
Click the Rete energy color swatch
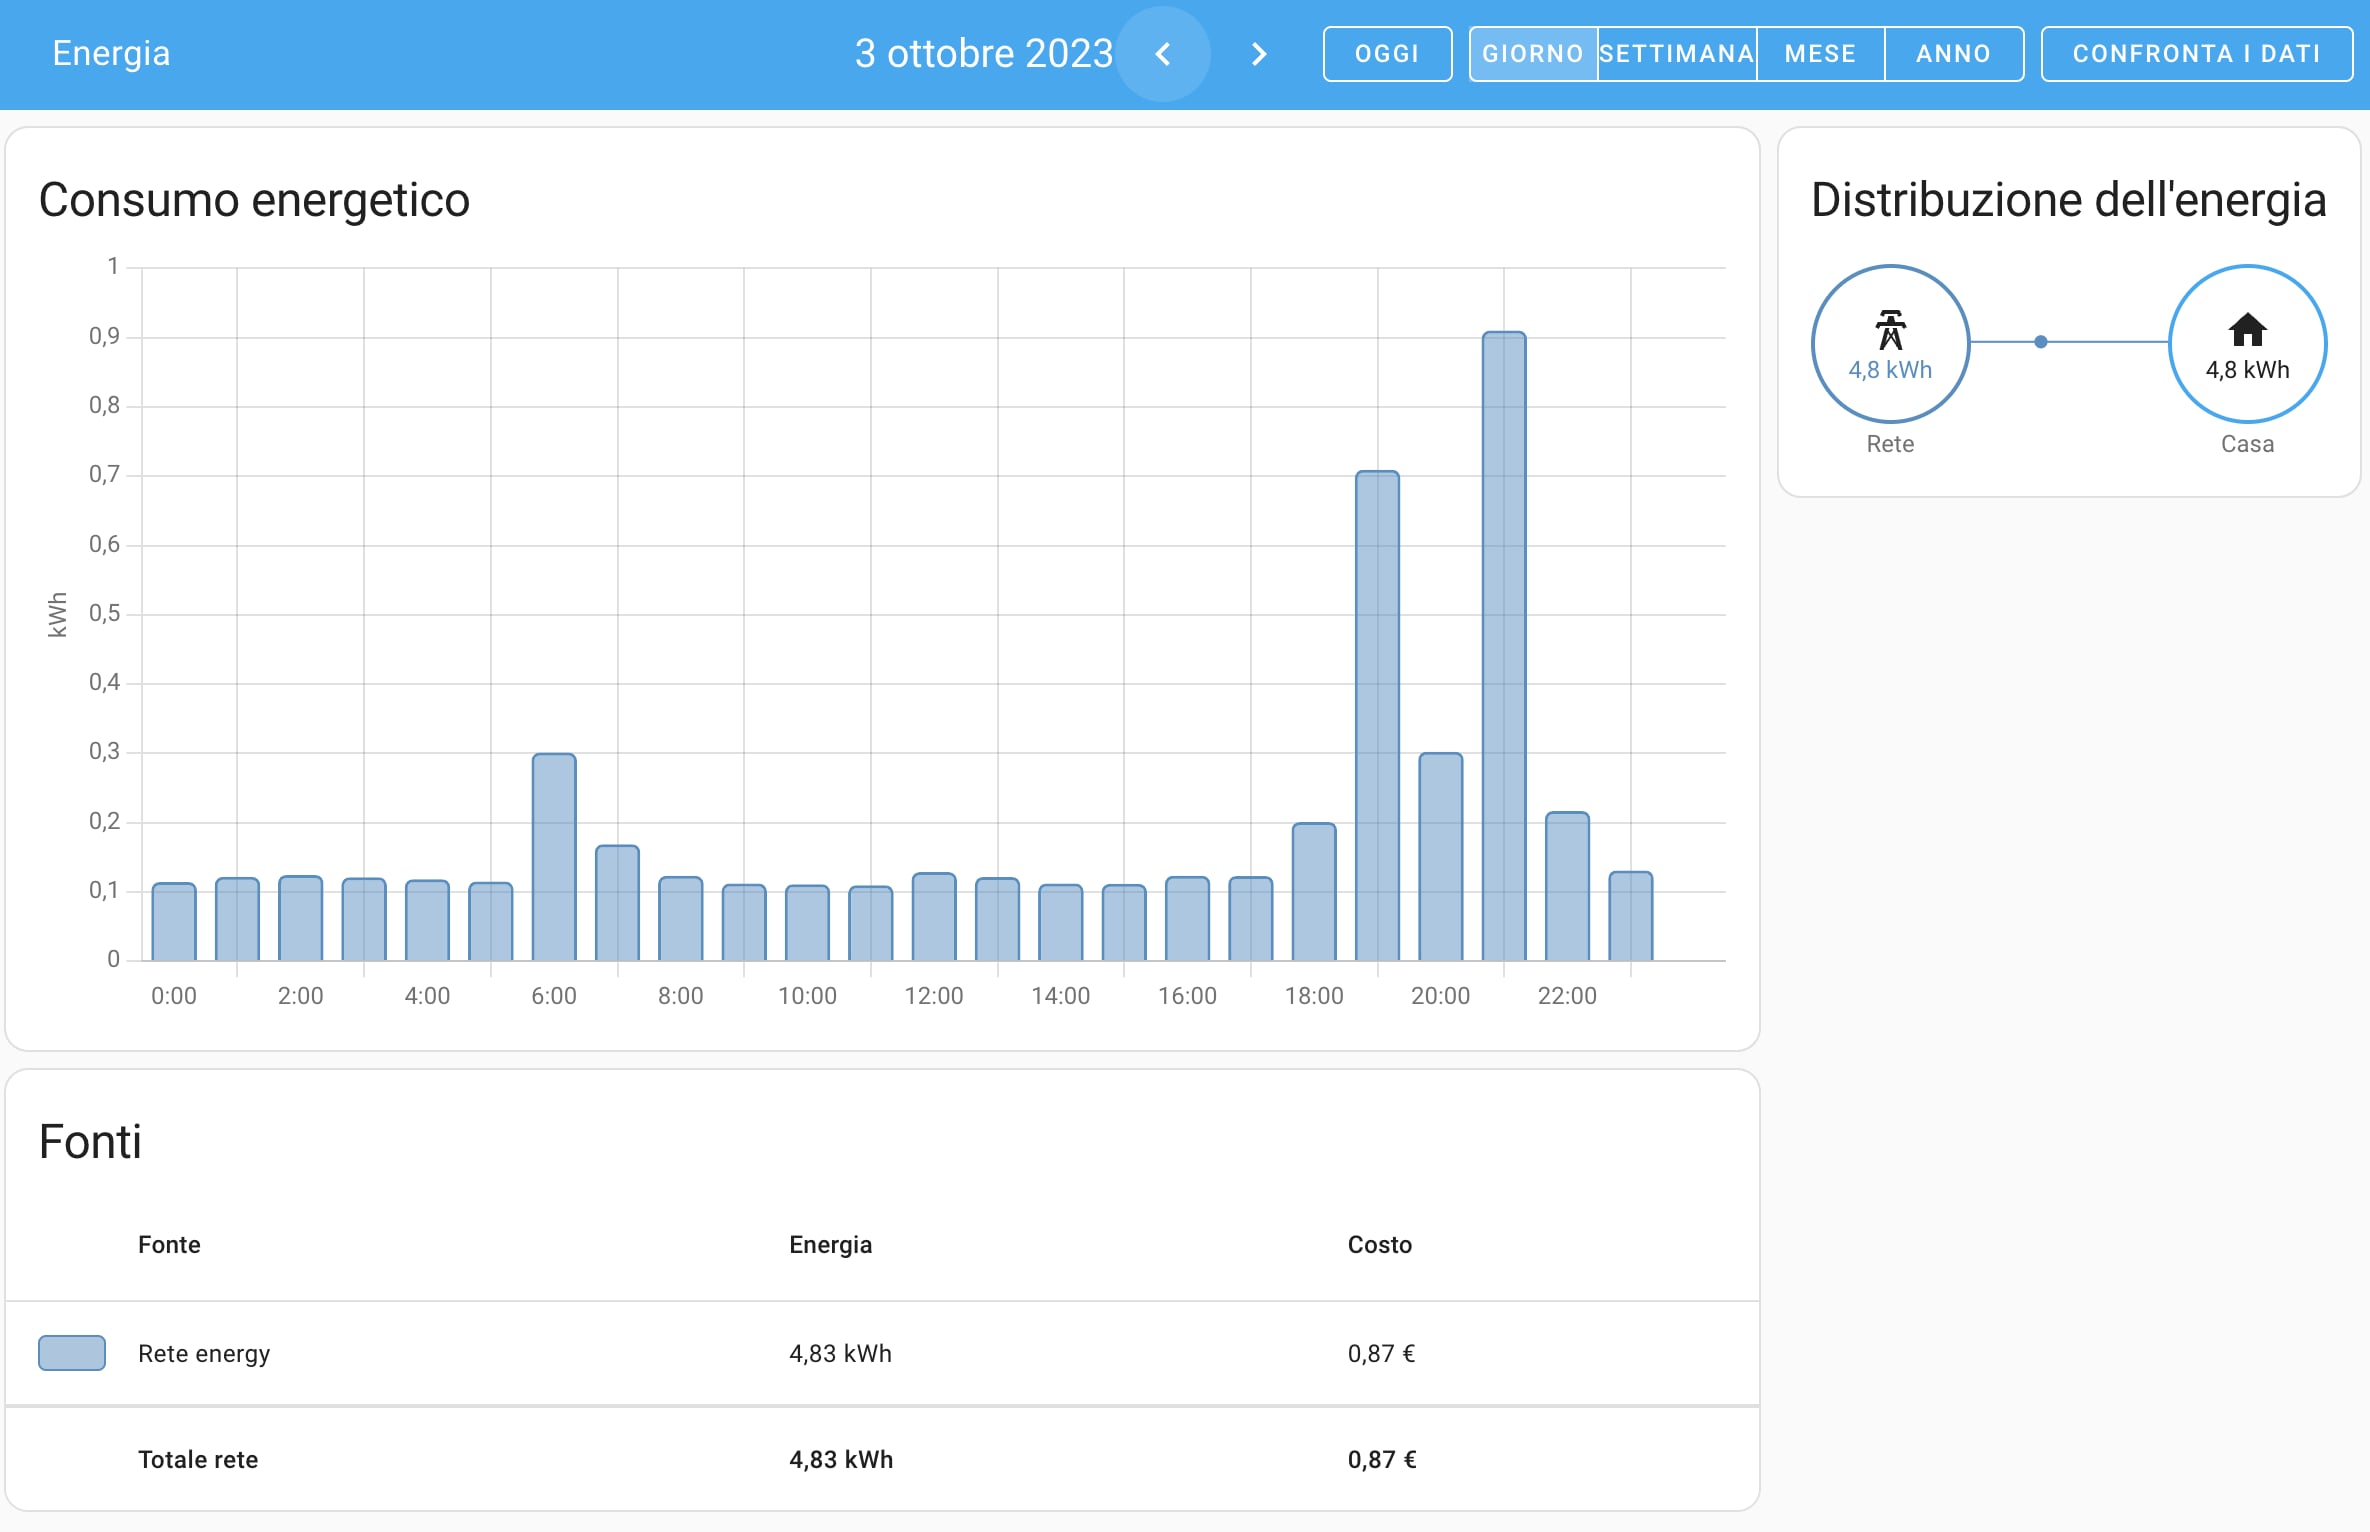click(x=72, y=1353)
